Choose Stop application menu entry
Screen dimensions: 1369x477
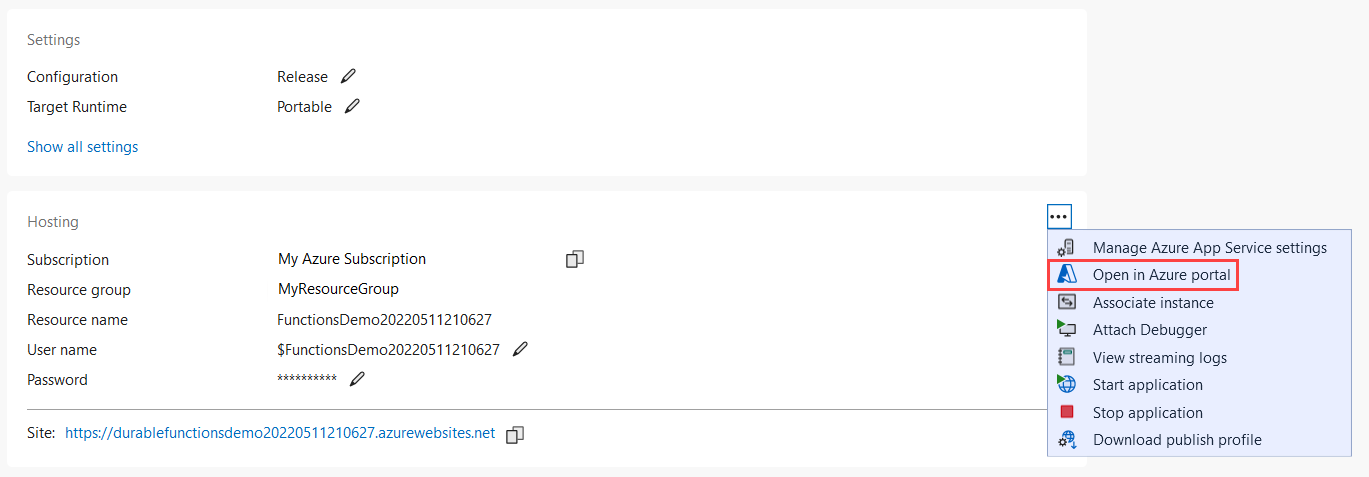pyautogui.click(x=1147, y=412)
